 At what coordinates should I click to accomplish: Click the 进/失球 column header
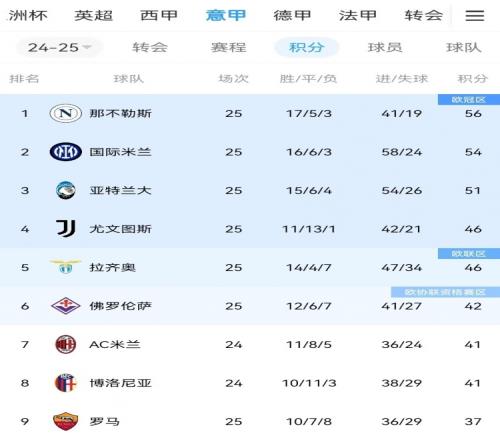(x=402, y=79)
